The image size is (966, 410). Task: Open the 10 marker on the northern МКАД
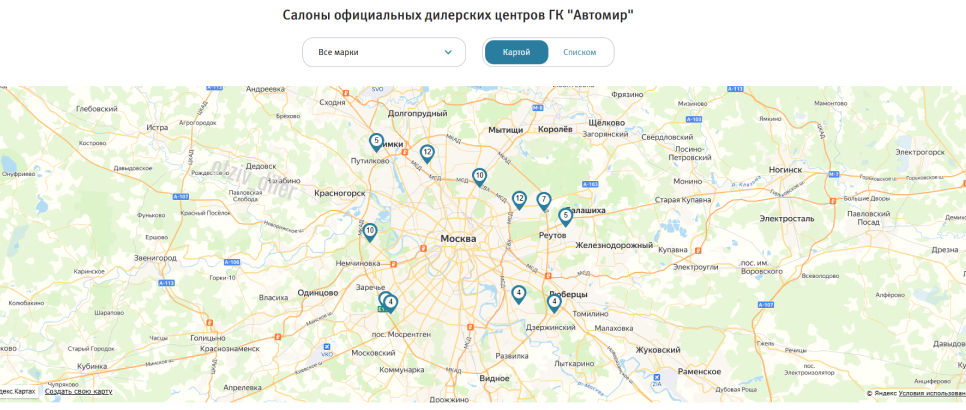(x=479, y=177)
